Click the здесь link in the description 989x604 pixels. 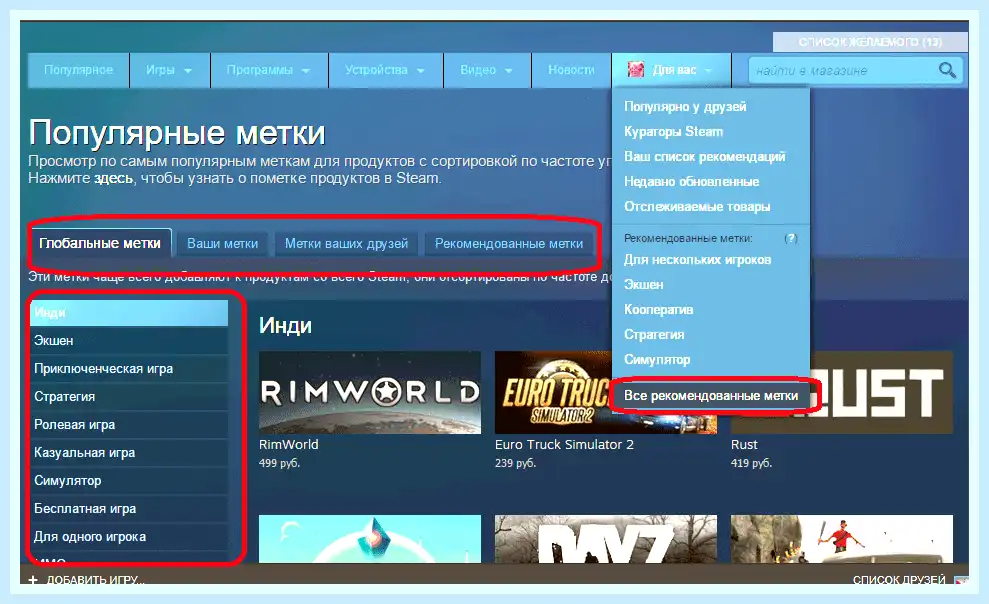114,178
